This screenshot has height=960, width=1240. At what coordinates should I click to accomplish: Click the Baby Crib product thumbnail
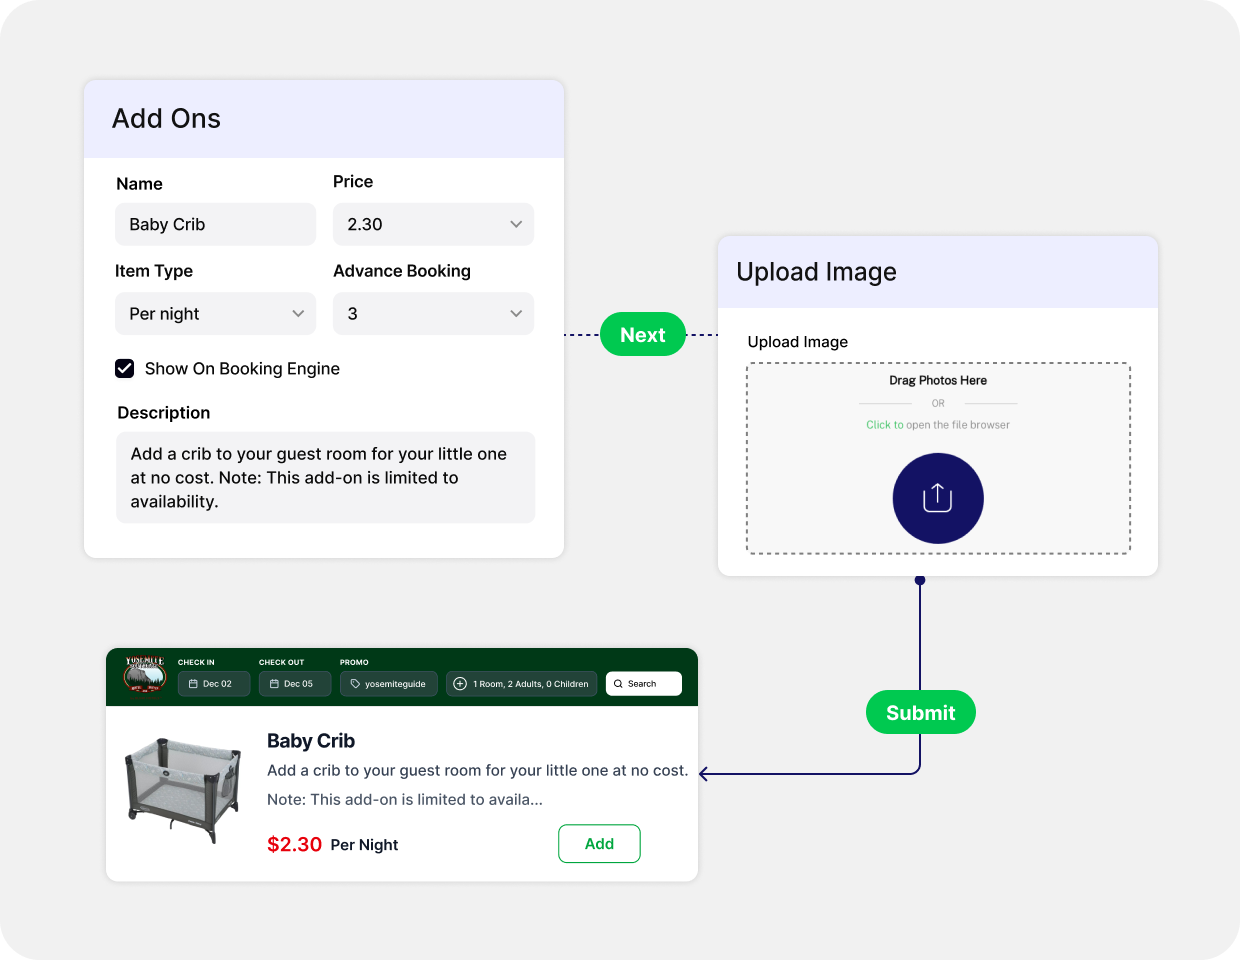183,790
